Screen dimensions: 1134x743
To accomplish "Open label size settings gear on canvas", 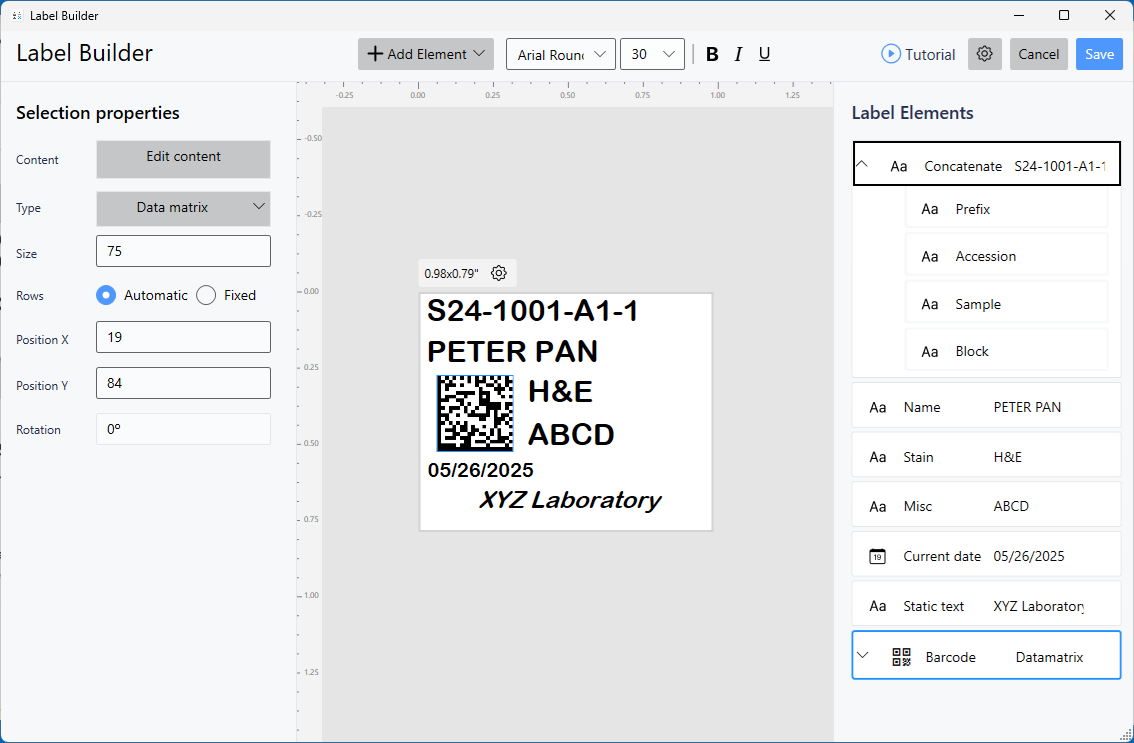I will (499, 273).
